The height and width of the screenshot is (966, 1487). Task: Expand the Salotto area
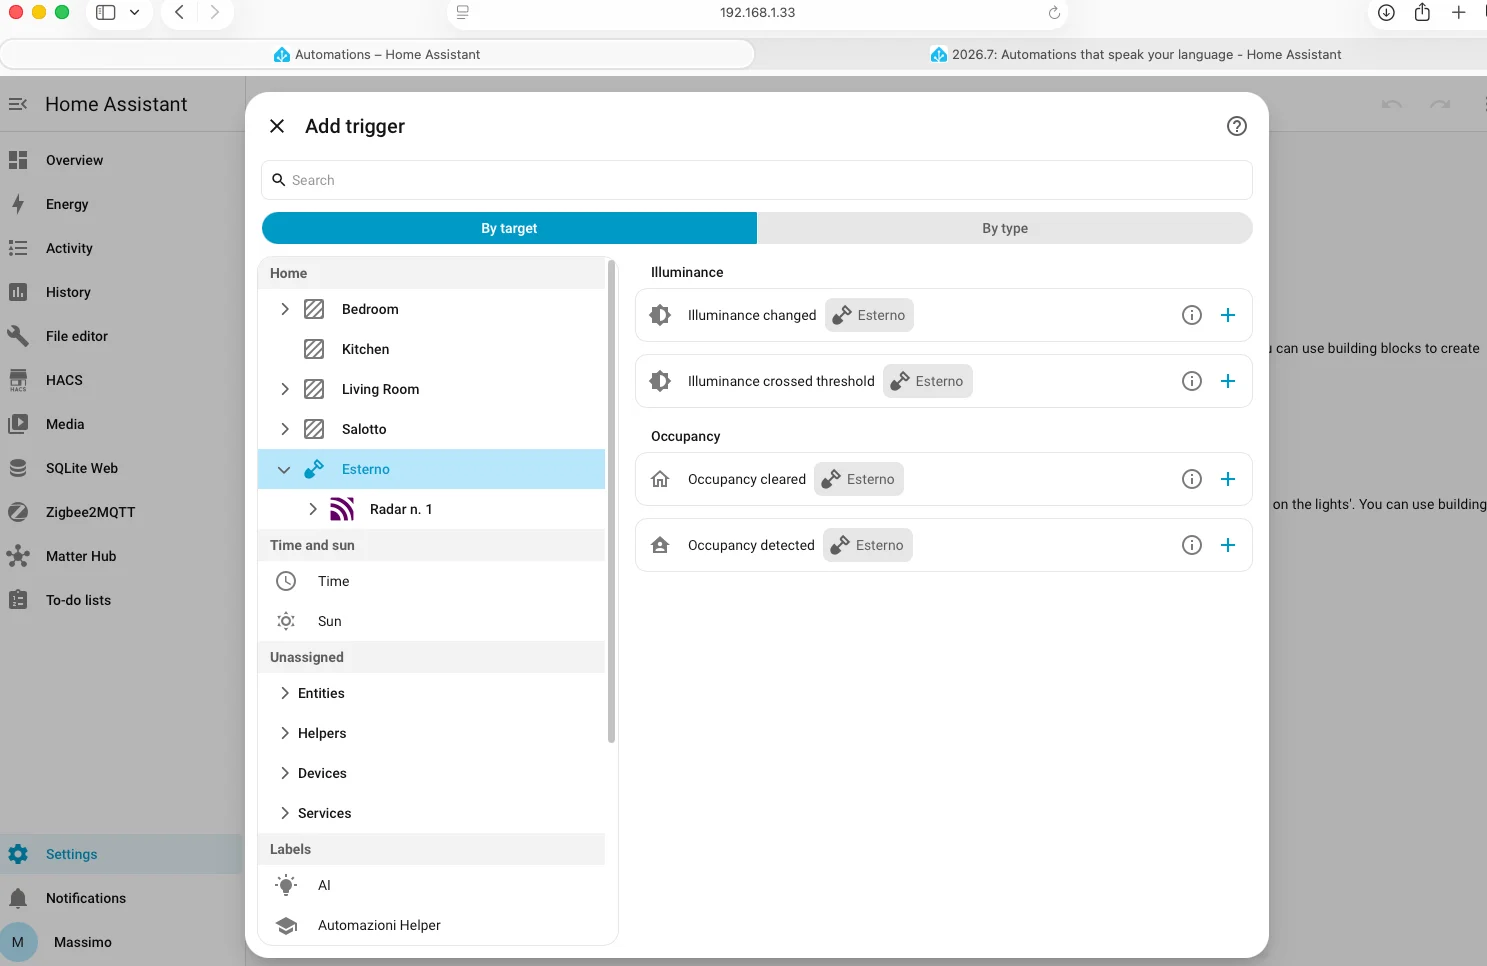(284, 429)
